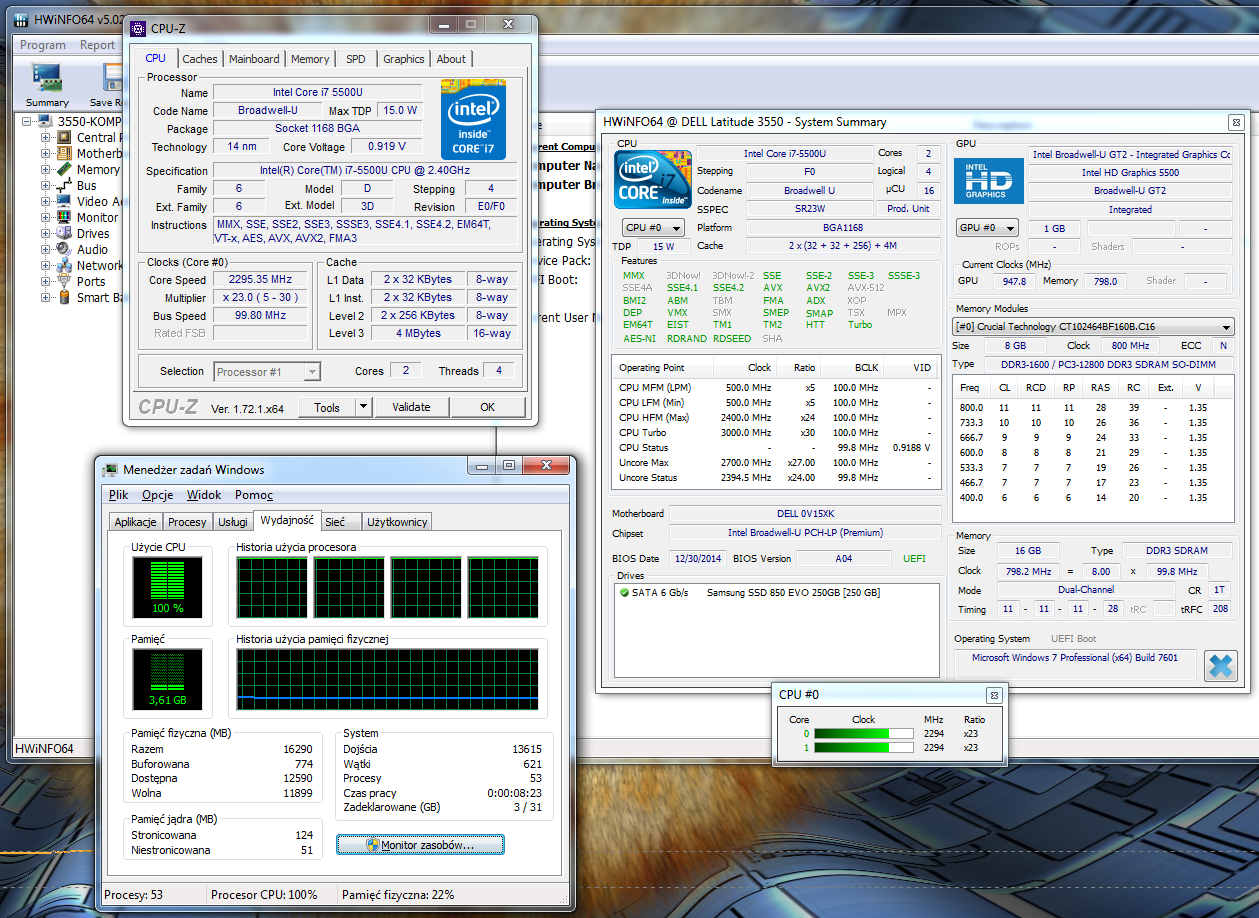The image size is (1259, 918).
Task: Open the Tools dropdown arrow in CPU-Z
Action: tap(364, 407)
